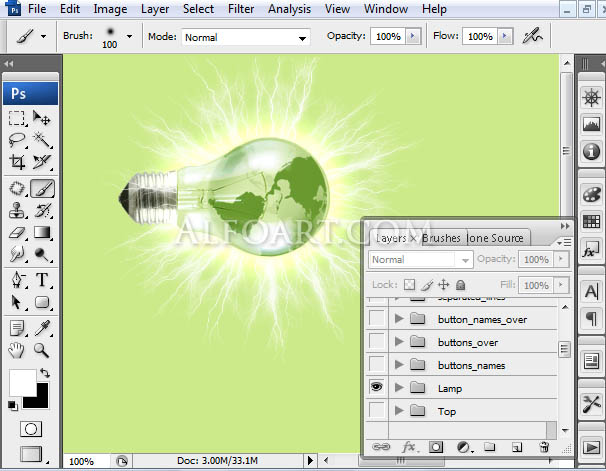Select the Type tool
Viewport: 606px width, 471px height.
click(42, 280)
